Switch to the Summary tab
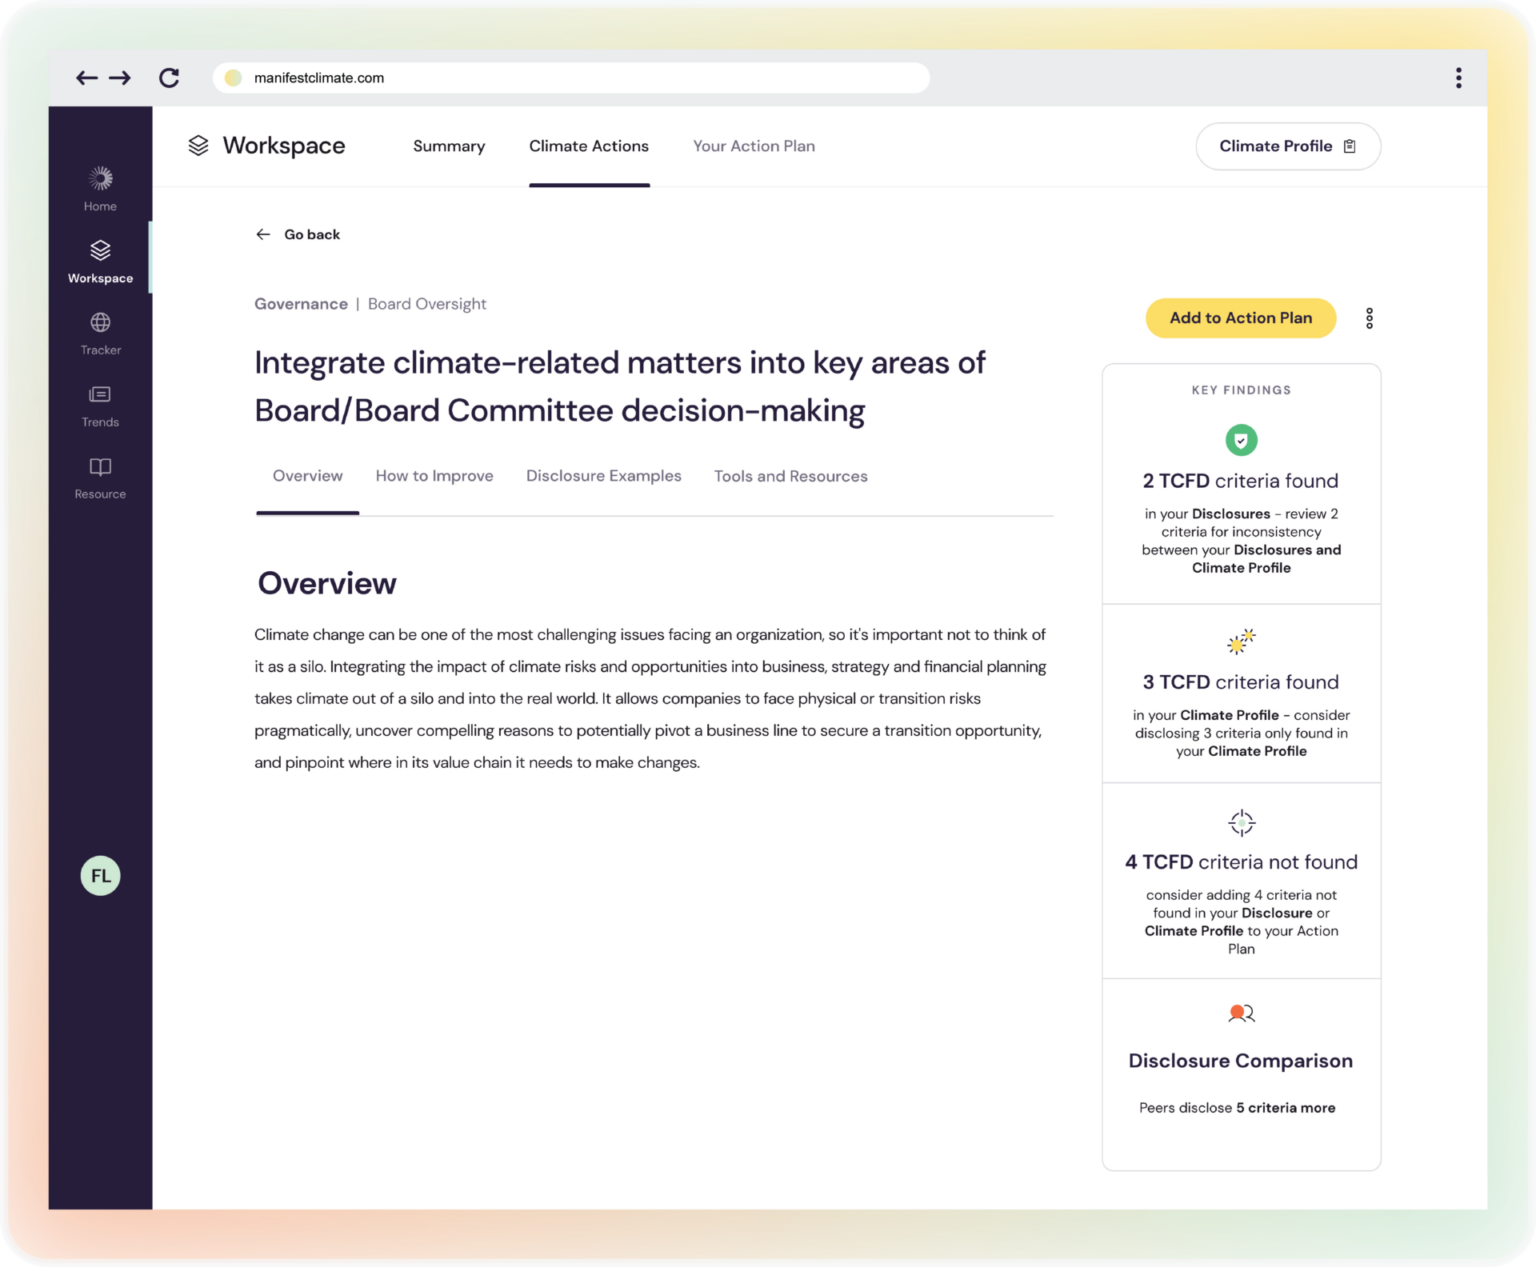This screenshot has height=1267, width=1536. point(449,146)
